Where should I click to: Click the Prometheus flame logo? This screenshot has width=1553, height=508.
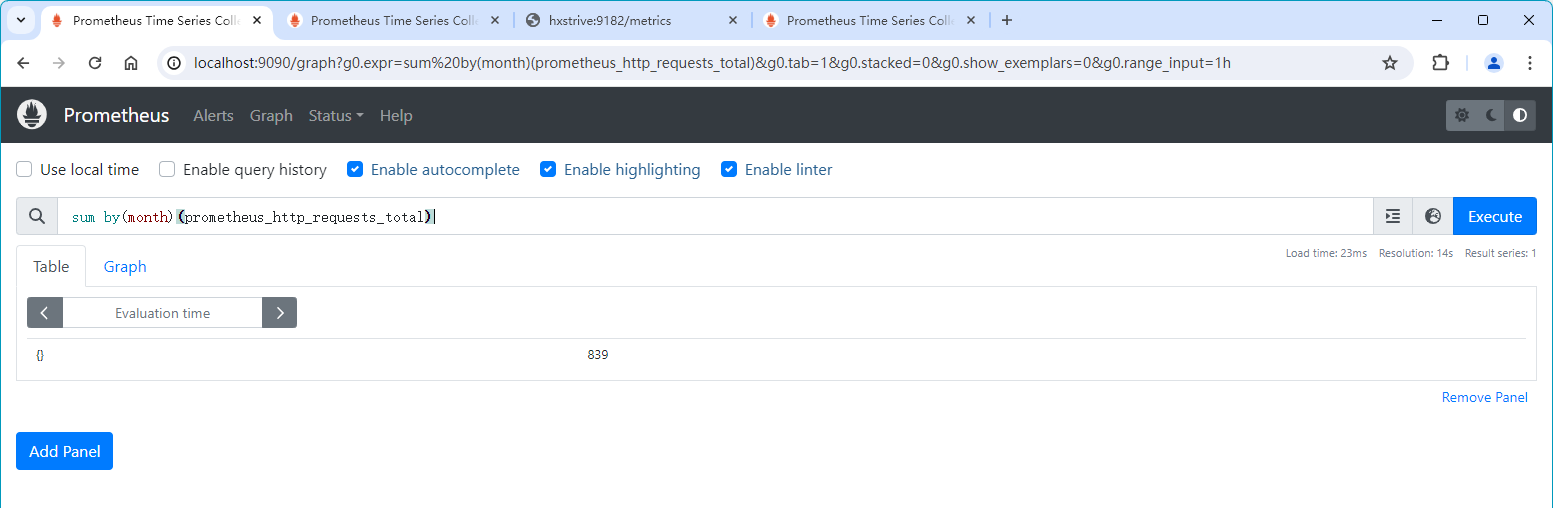pos(32,115)
